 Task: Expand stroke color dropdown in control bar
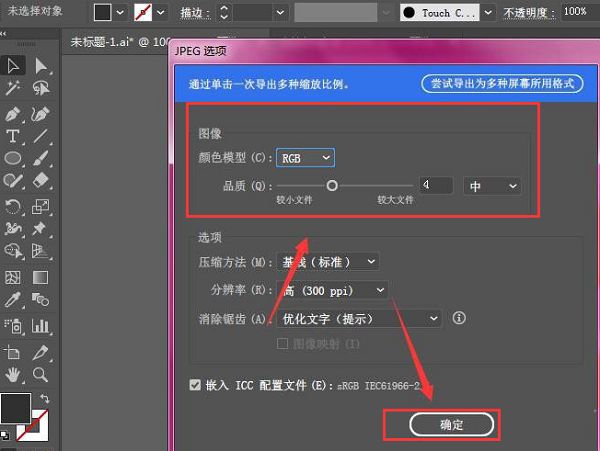(161, 13)
